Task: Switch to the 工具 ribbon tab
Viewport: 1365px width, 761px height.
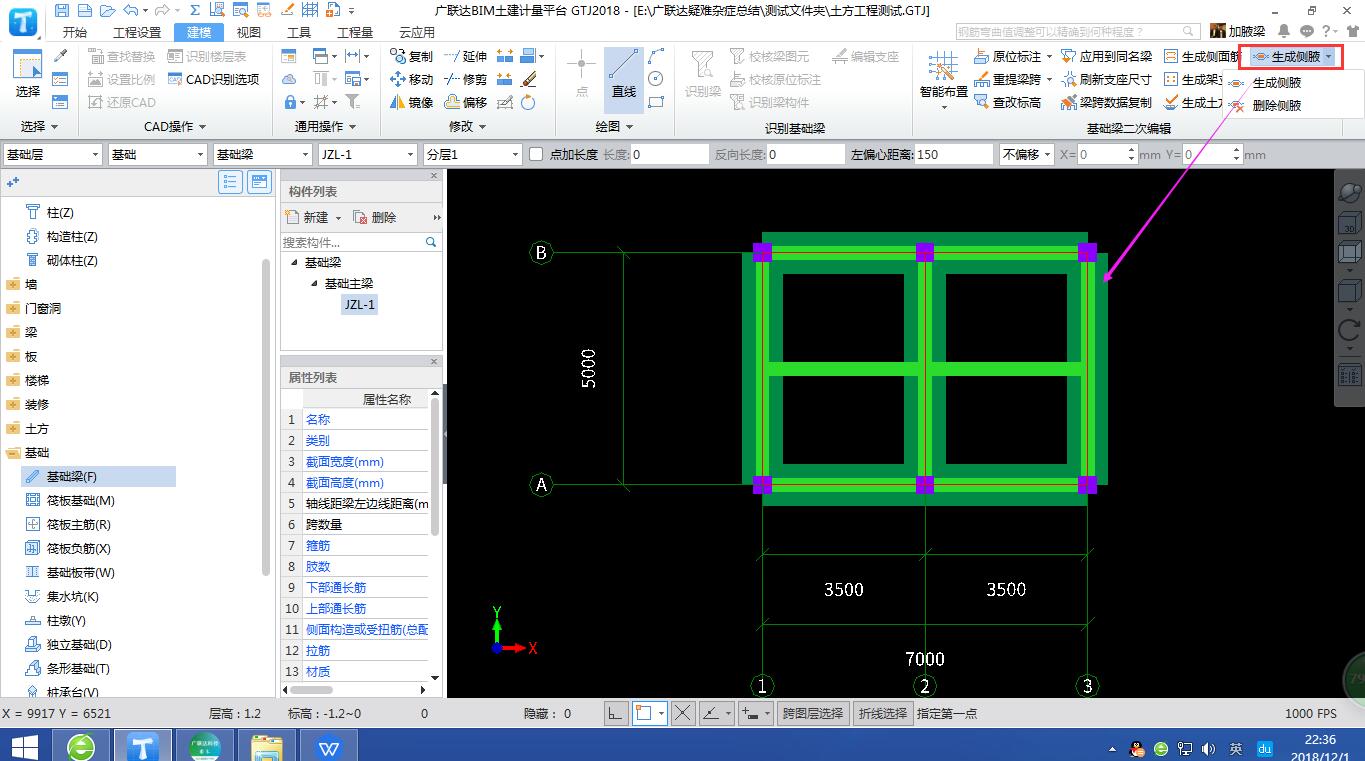Action: pyautogui.click(x=299, y=32)
